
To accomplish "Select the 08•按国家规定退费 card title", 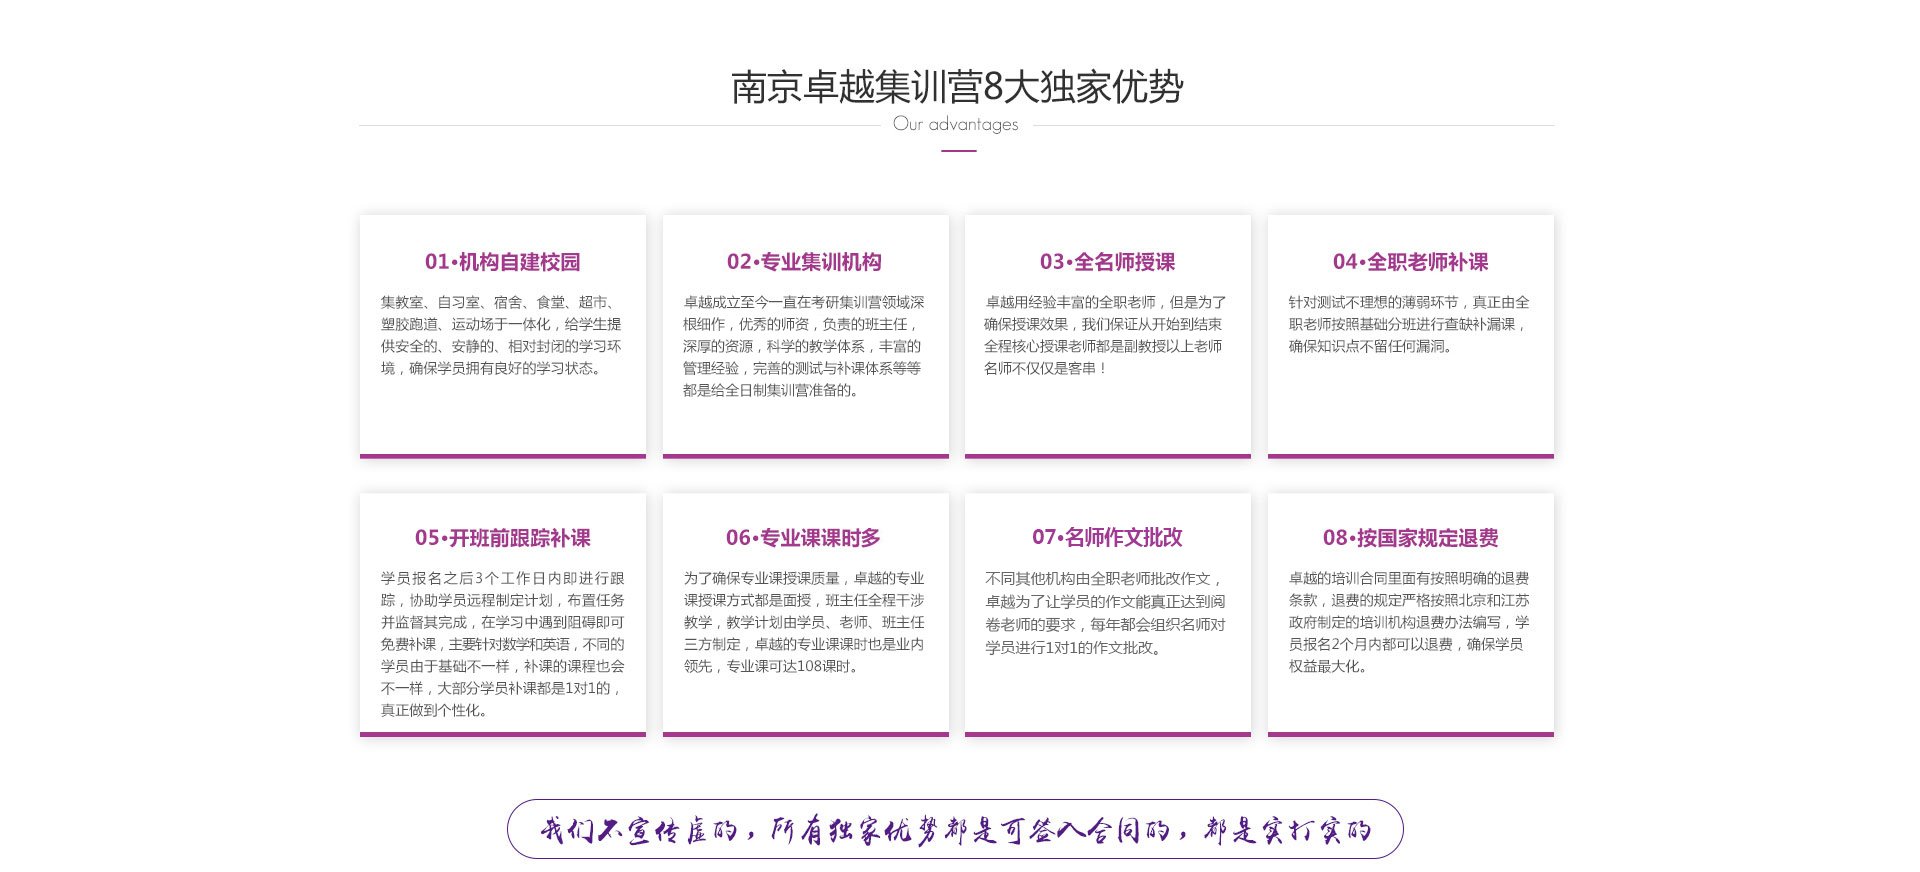I will click(x=1410, y=538).
